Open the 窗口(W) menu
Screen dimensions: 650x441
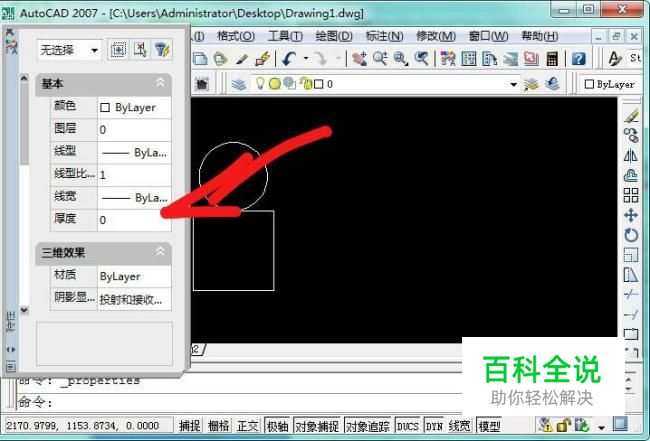pos(488,36)
